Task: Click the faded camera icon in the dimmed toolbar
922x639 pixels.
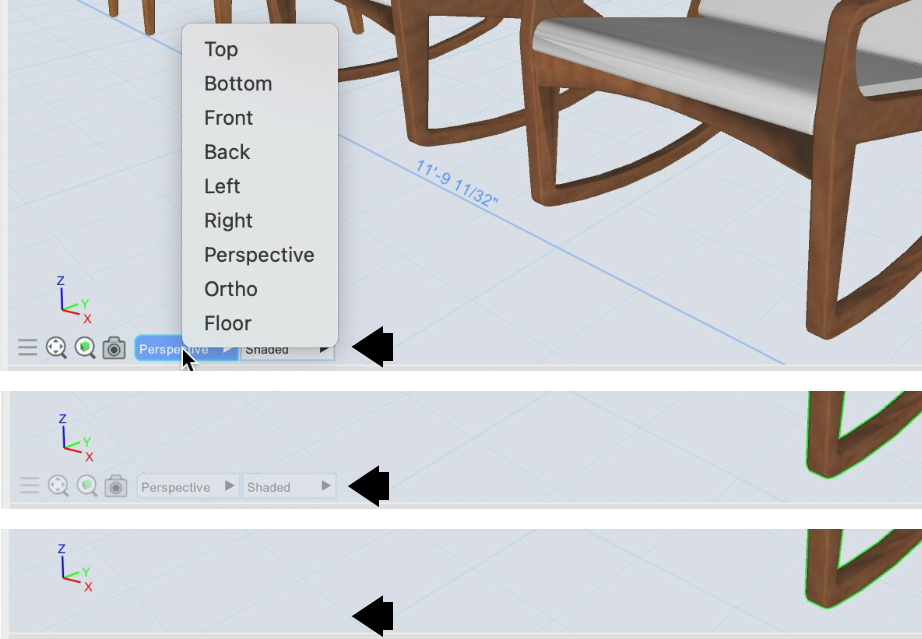Action: [117, 486]
